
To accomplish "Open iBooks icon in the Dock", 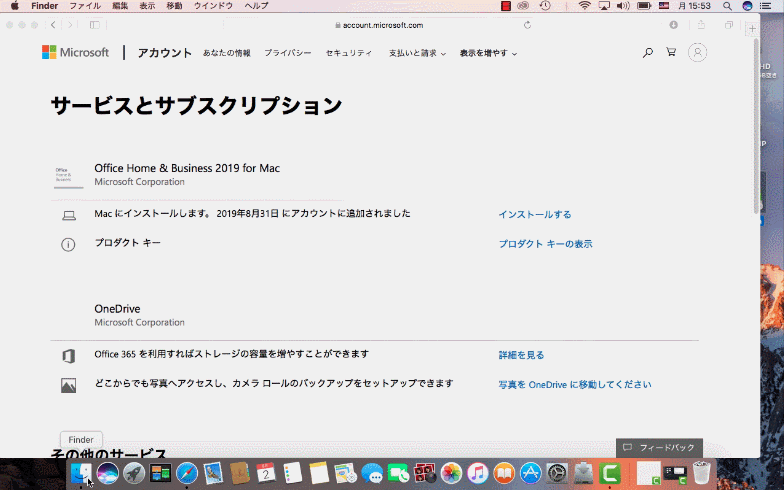I will 504,472.
